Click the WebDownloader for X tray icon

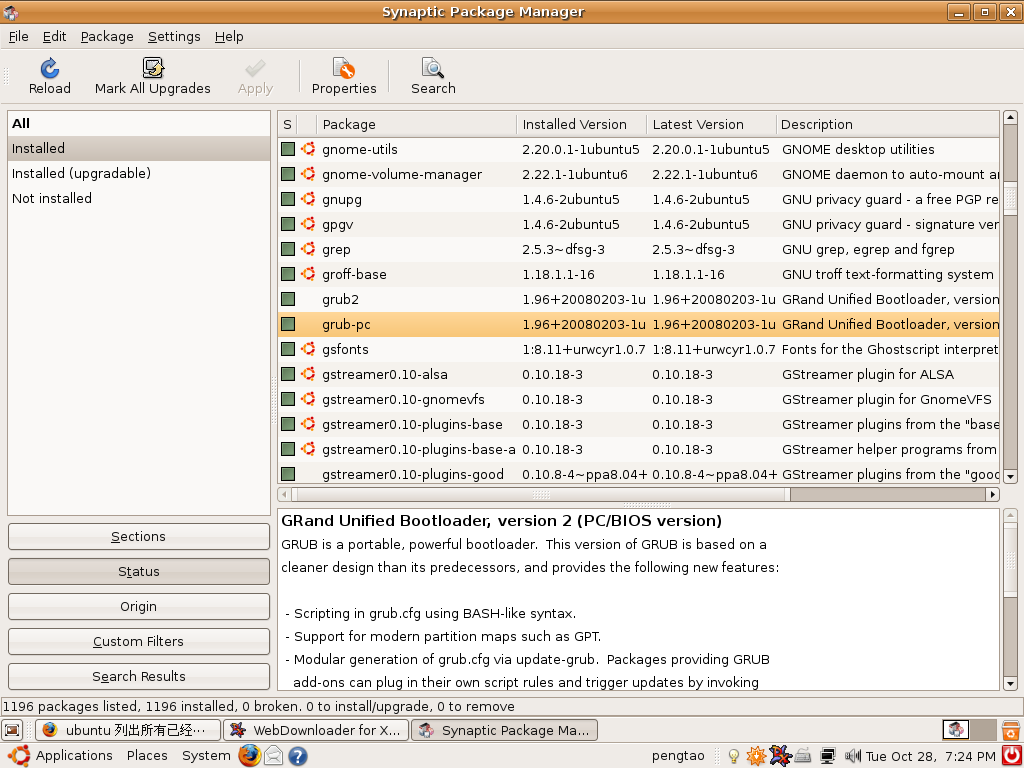(780, 756)
